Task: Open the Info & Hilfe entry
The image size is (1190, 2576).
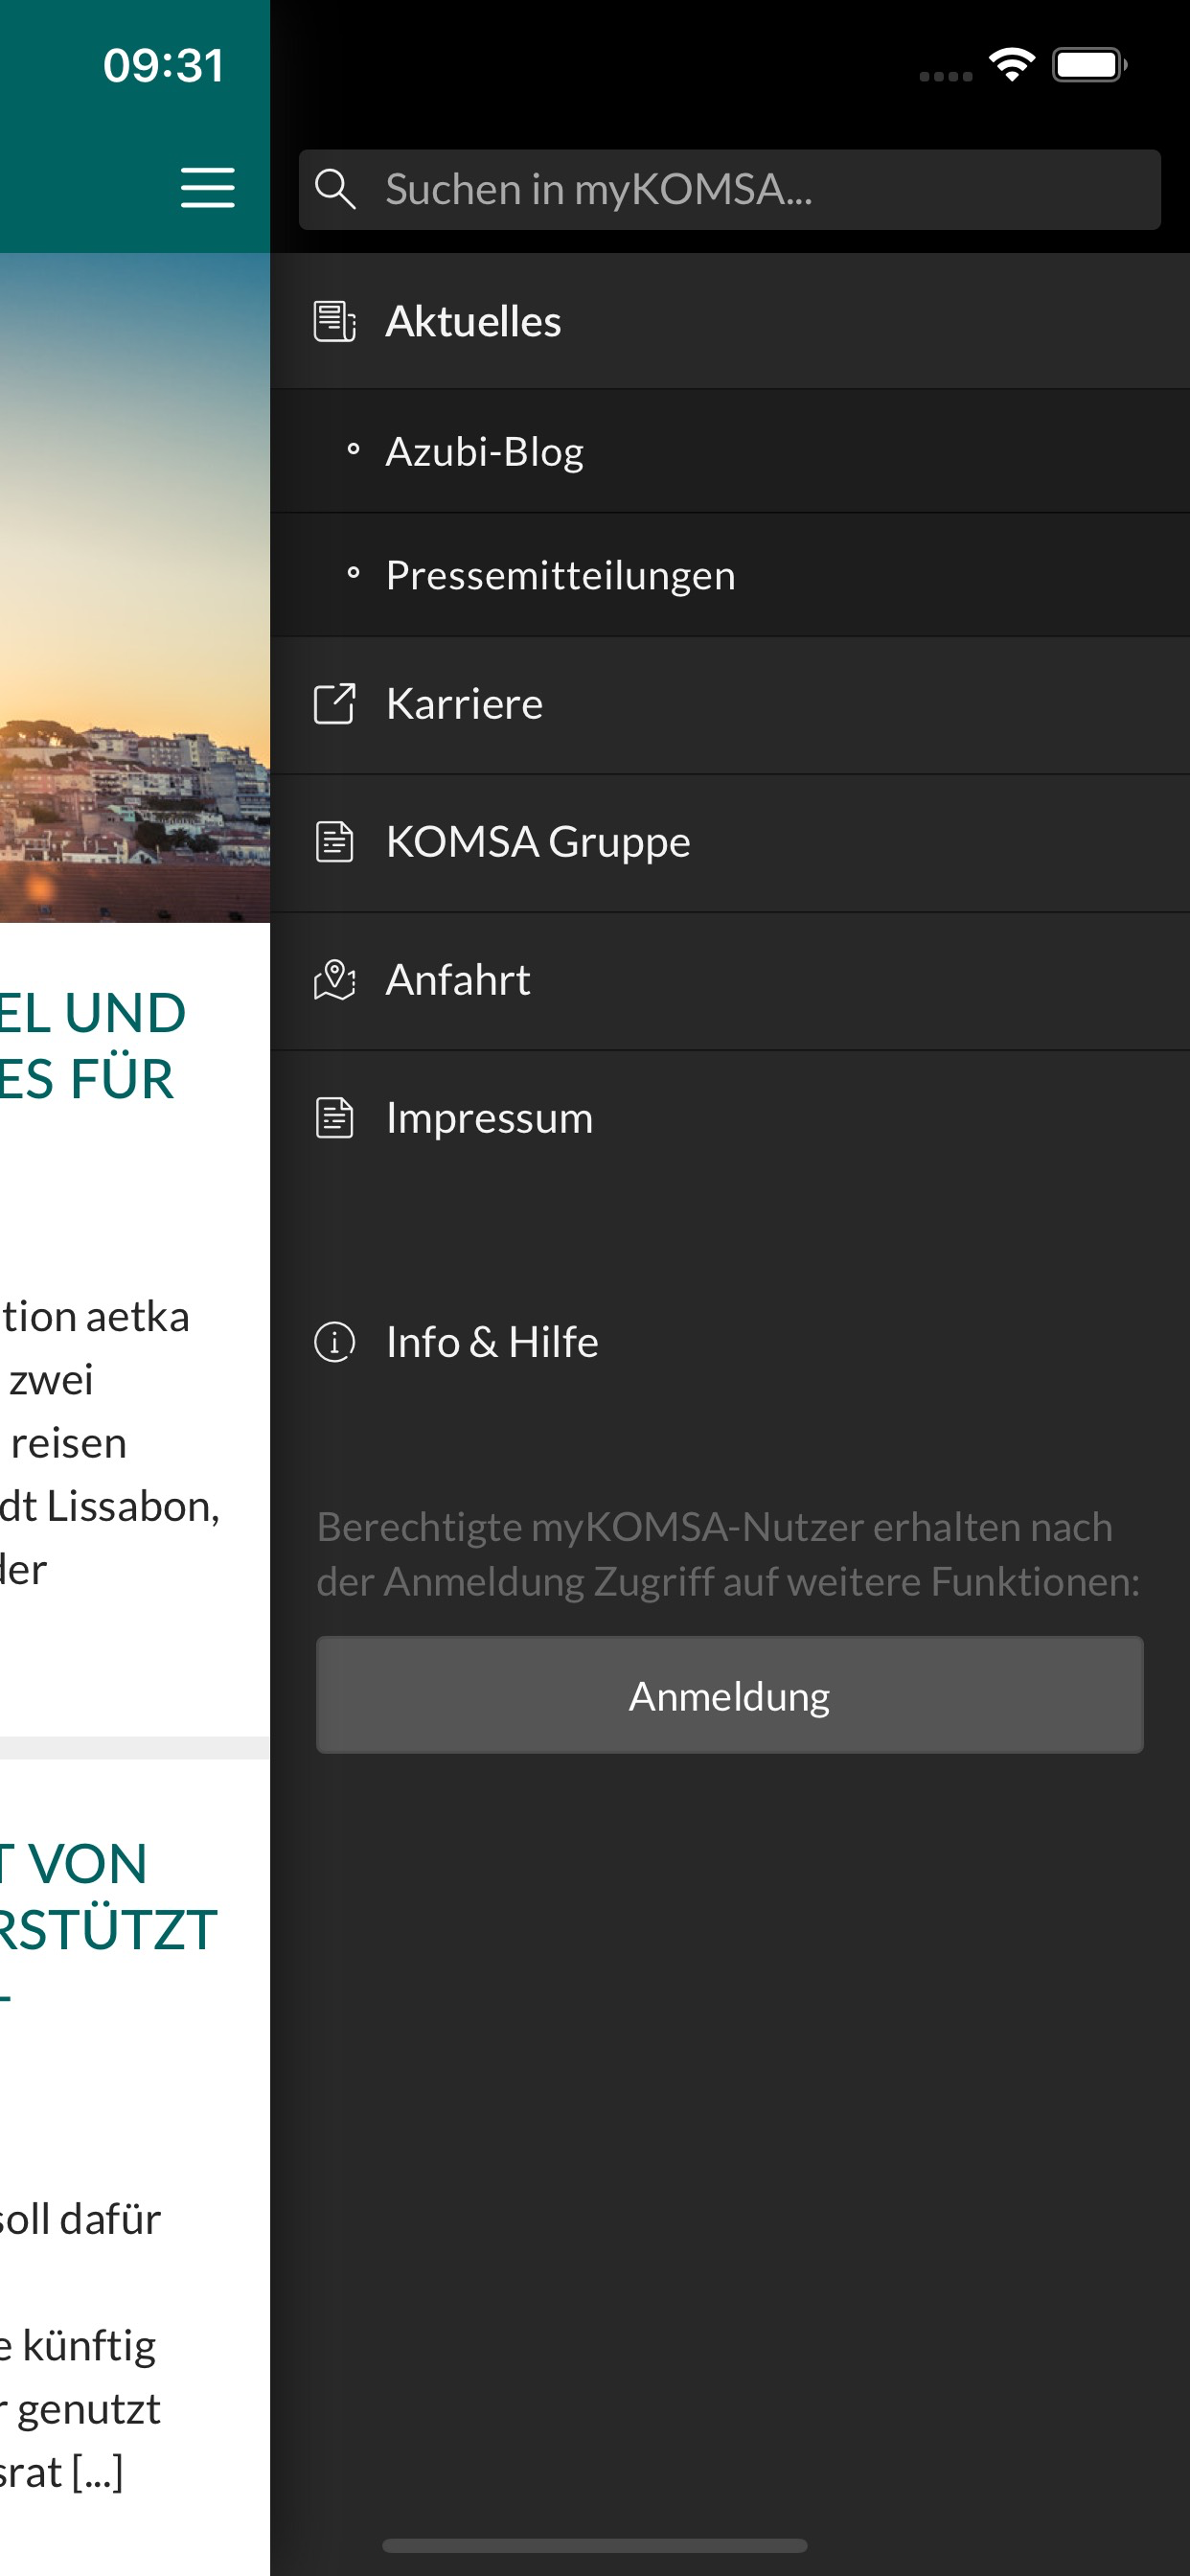Action: [x=730, y=1342]
